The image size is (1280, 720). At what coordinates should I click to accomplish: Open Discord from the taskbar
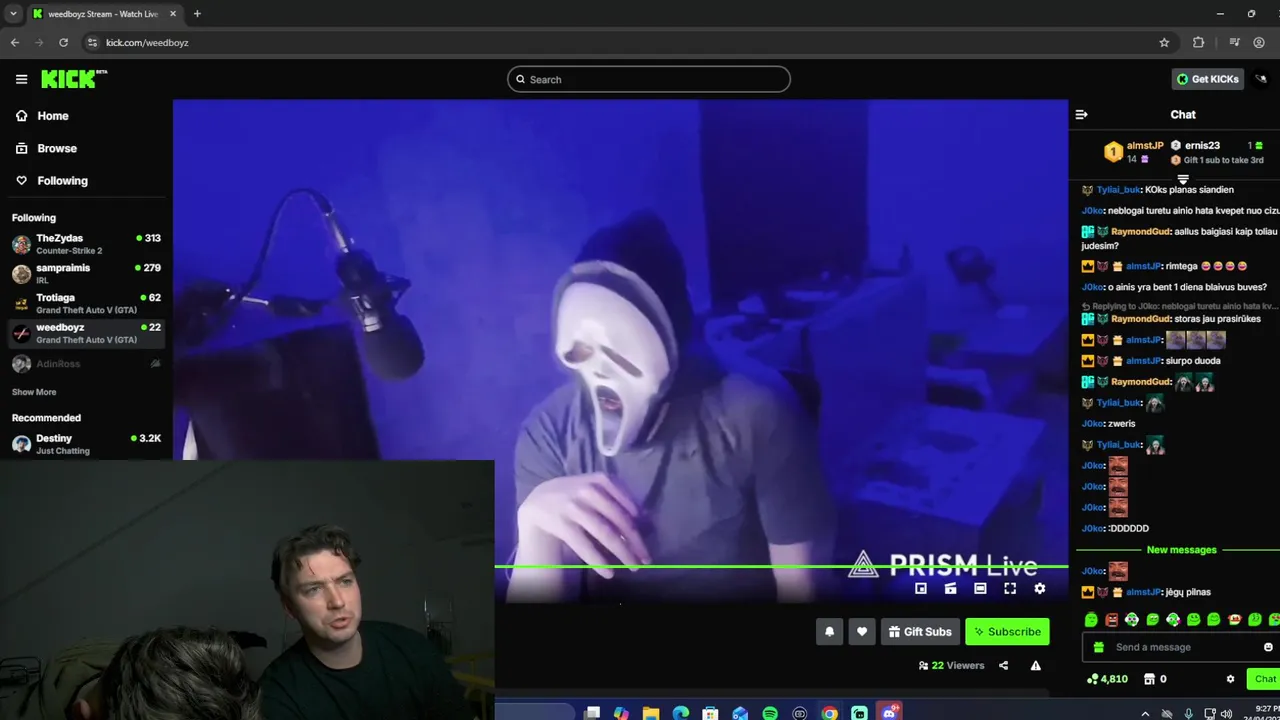[x=889, y=713]
